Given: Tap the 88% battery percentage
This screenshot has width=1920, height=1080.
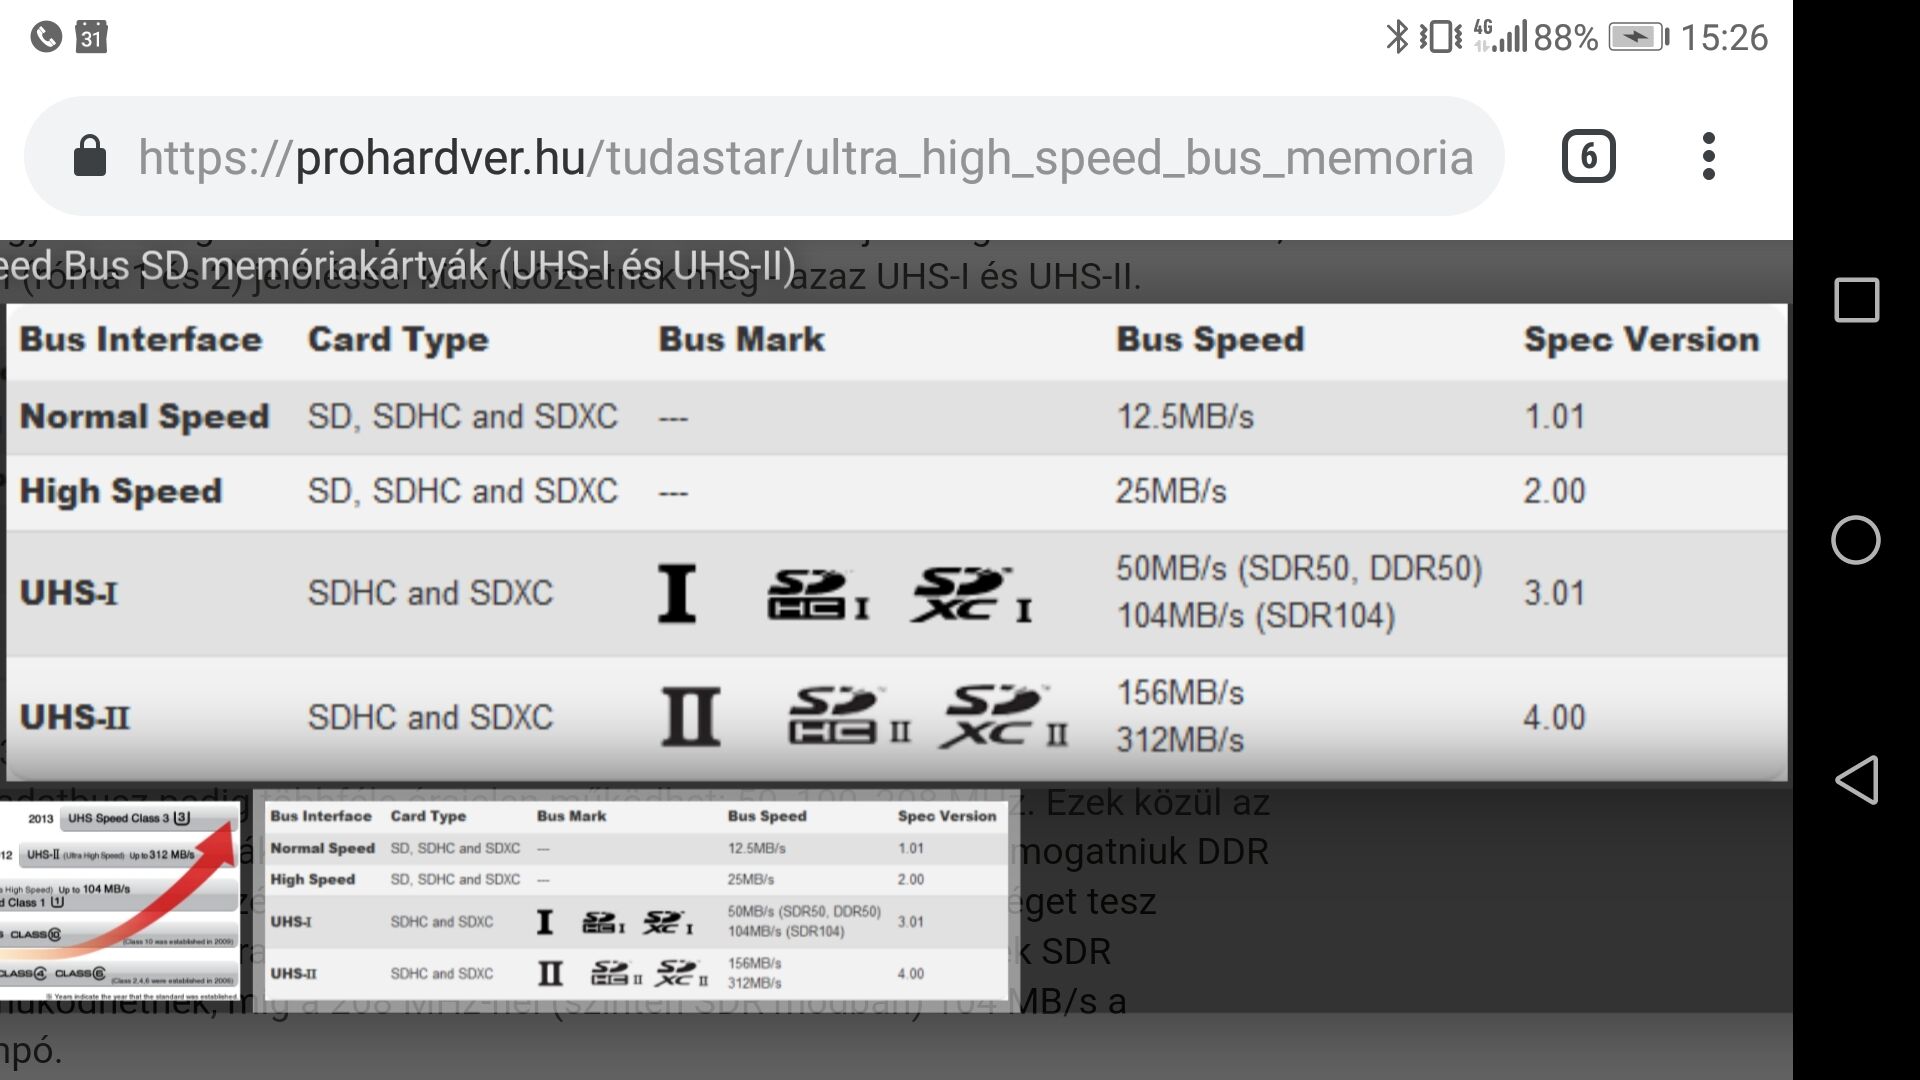Looking at the screenshot, I should (x=1566, y=37).
